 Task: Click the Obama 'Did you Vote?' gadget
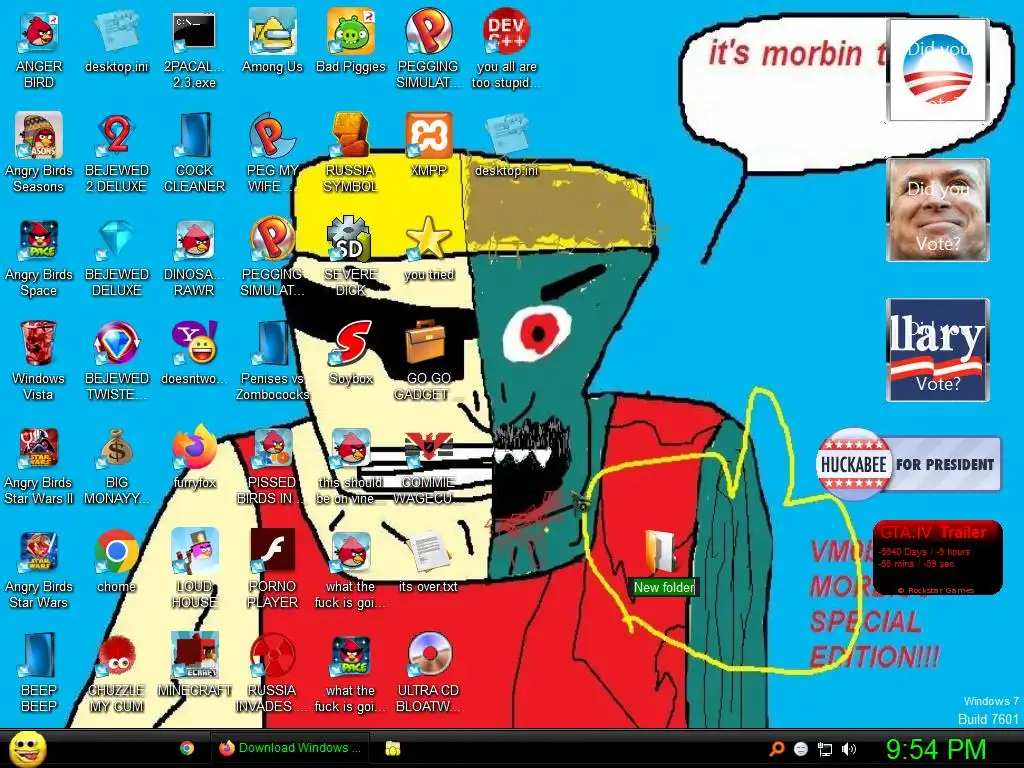point(937,70)
